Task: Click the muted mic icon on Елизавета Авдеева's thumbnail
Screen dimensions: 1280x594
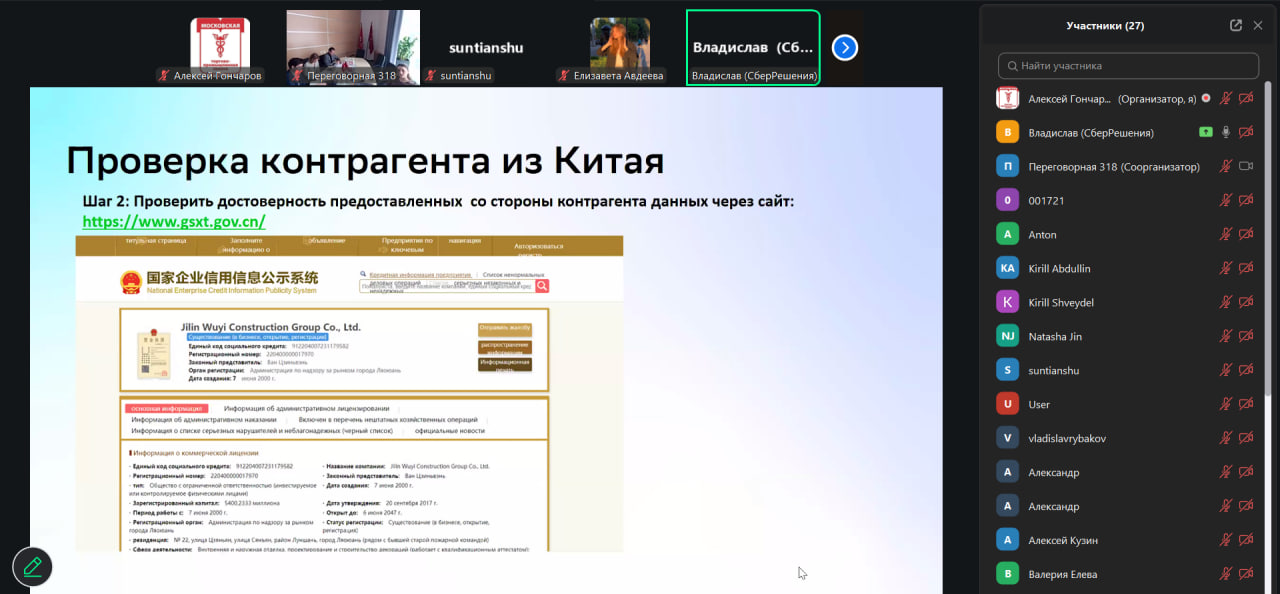Action: click(x=565, y=74)
